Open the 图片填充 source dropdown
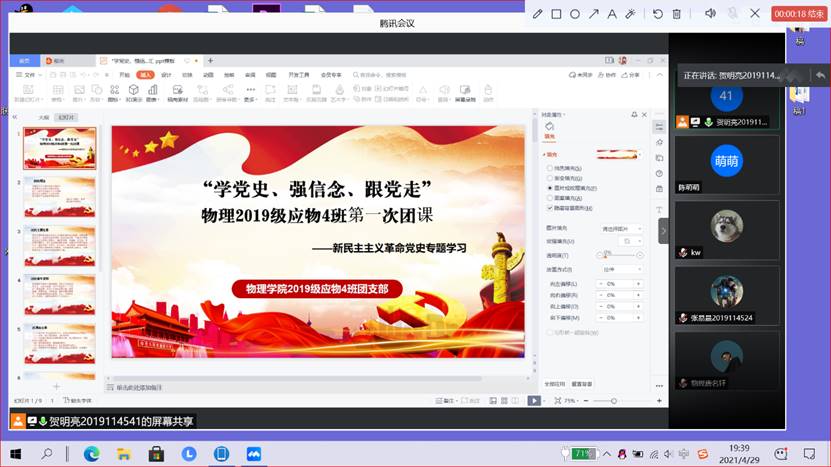Viewport: 831px width, 467px height. point(624,229)
